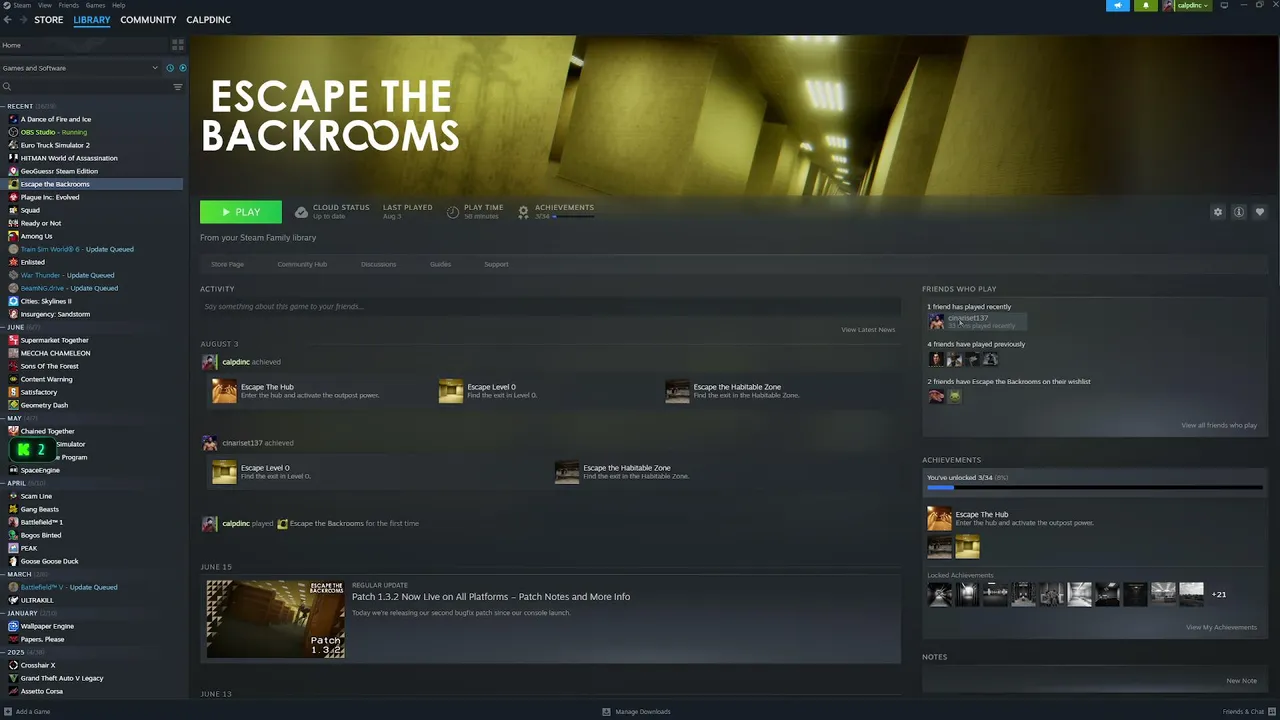This screenshot has width=1280, height=720.
Task: Click View all friends who play
Action: (x=1219, y=425)
